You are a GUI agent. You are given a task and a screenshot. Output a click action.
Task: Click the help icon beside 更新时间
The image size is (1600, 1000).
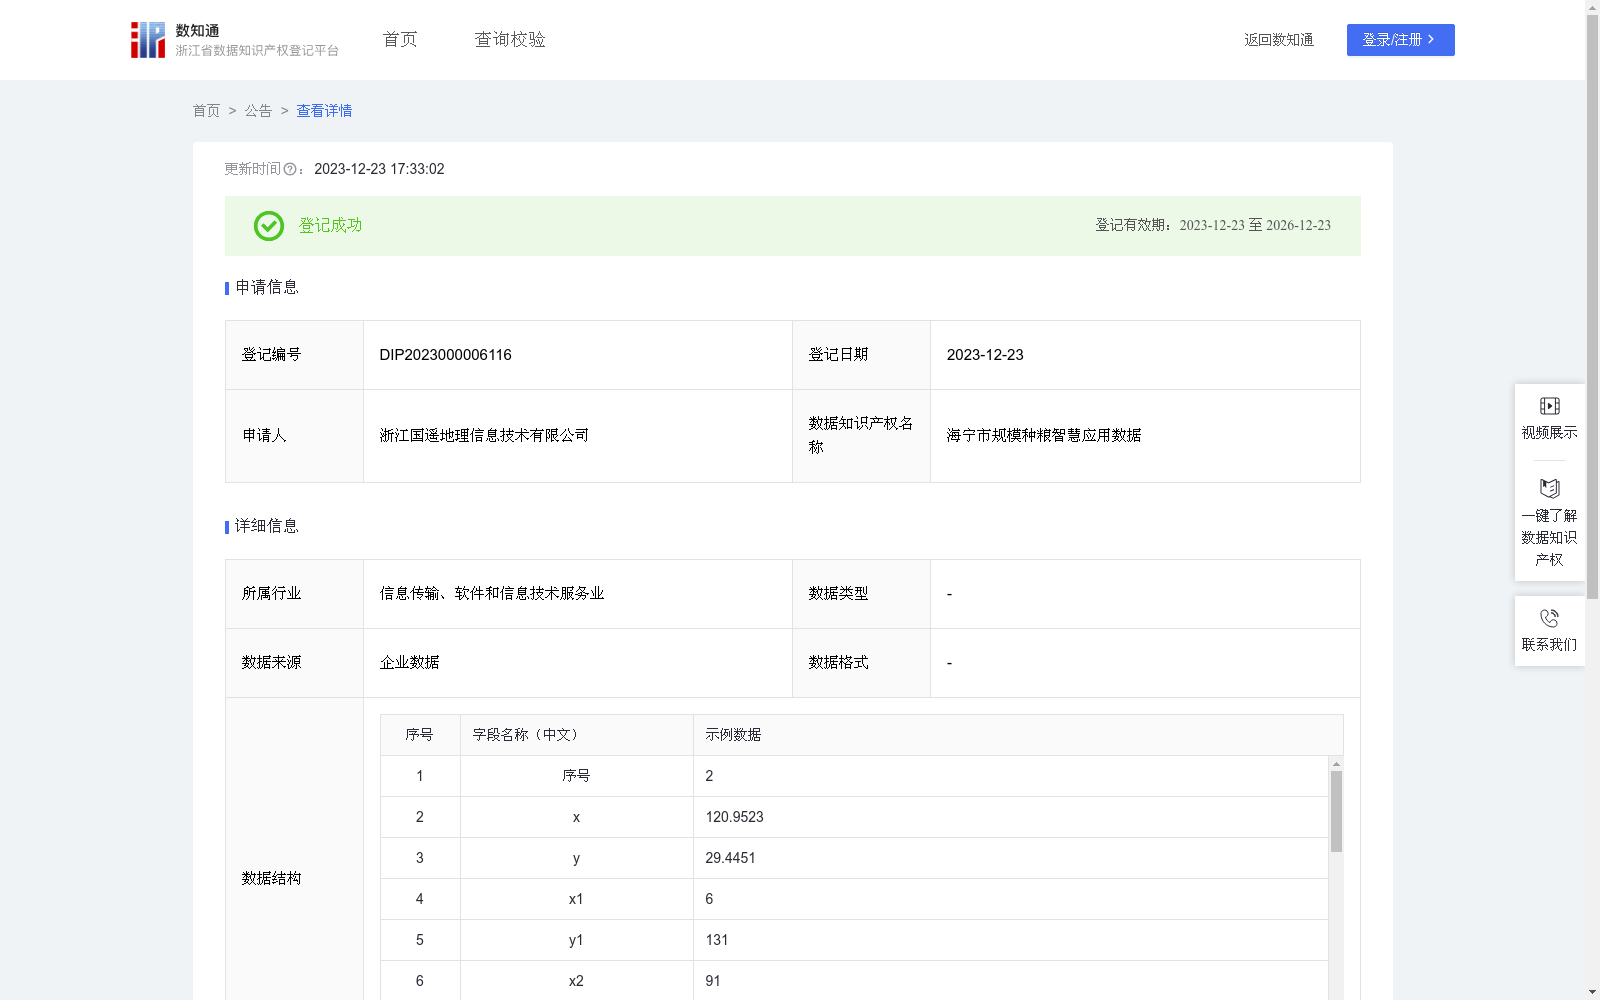pyautogui.click(x=290, y=170)
